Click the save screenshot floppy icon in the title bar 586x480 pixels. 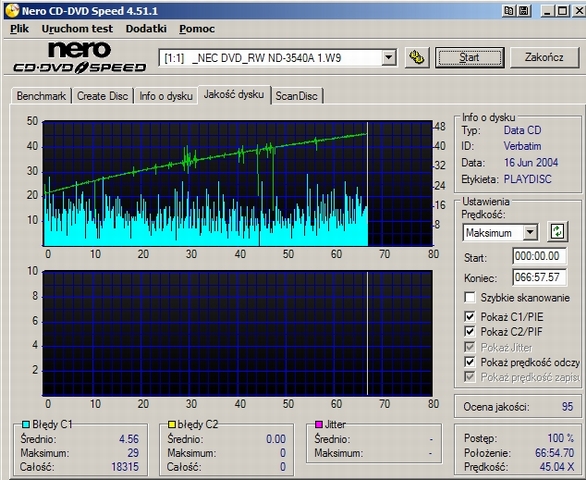[x=524, y=11]
